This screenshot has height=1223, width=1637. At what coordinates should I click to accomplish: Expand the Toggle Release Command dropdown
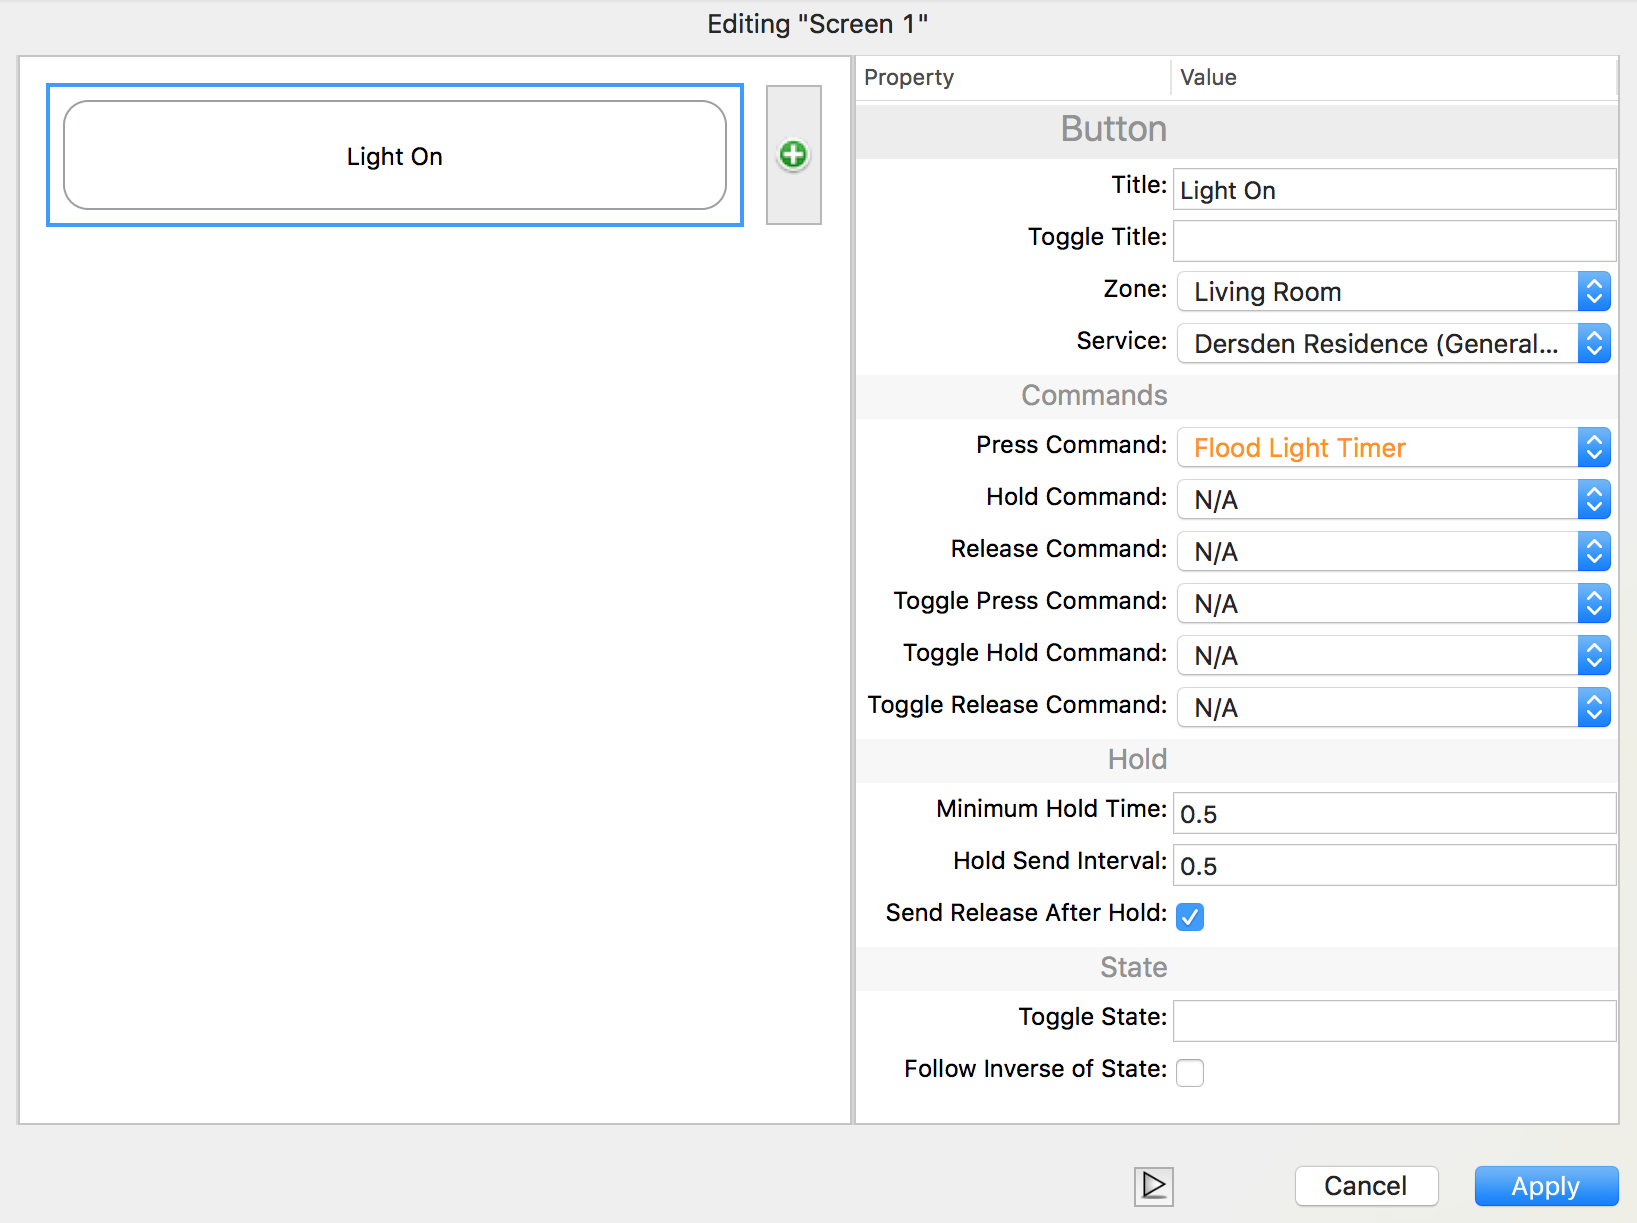coord(1393,708)
